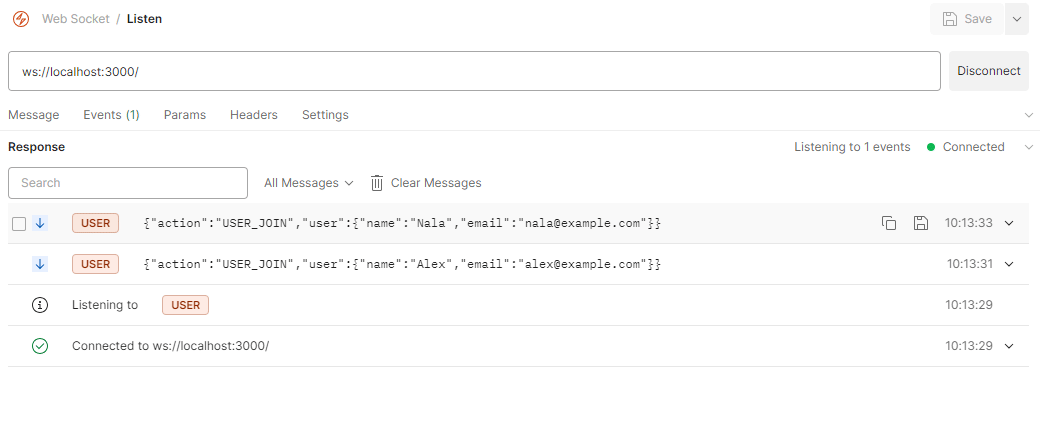Viewport: 1040px width, 430px height.
Task: Click the incoming arrow icon on Nala message
Action: pyautogui.click(x=40, y=223)
